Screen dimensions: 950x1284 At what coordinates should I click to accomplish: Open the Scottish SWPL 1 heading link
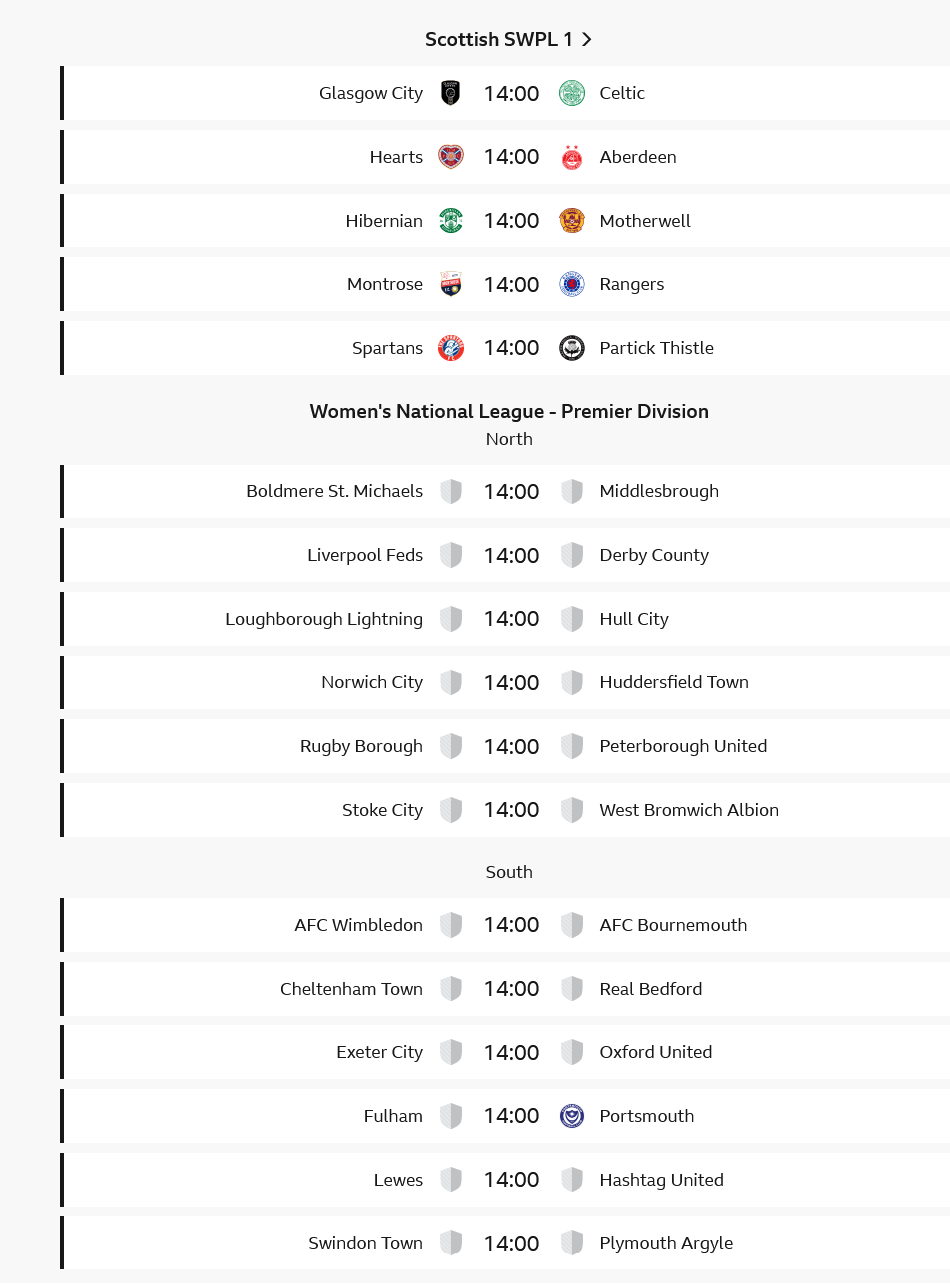509,39
